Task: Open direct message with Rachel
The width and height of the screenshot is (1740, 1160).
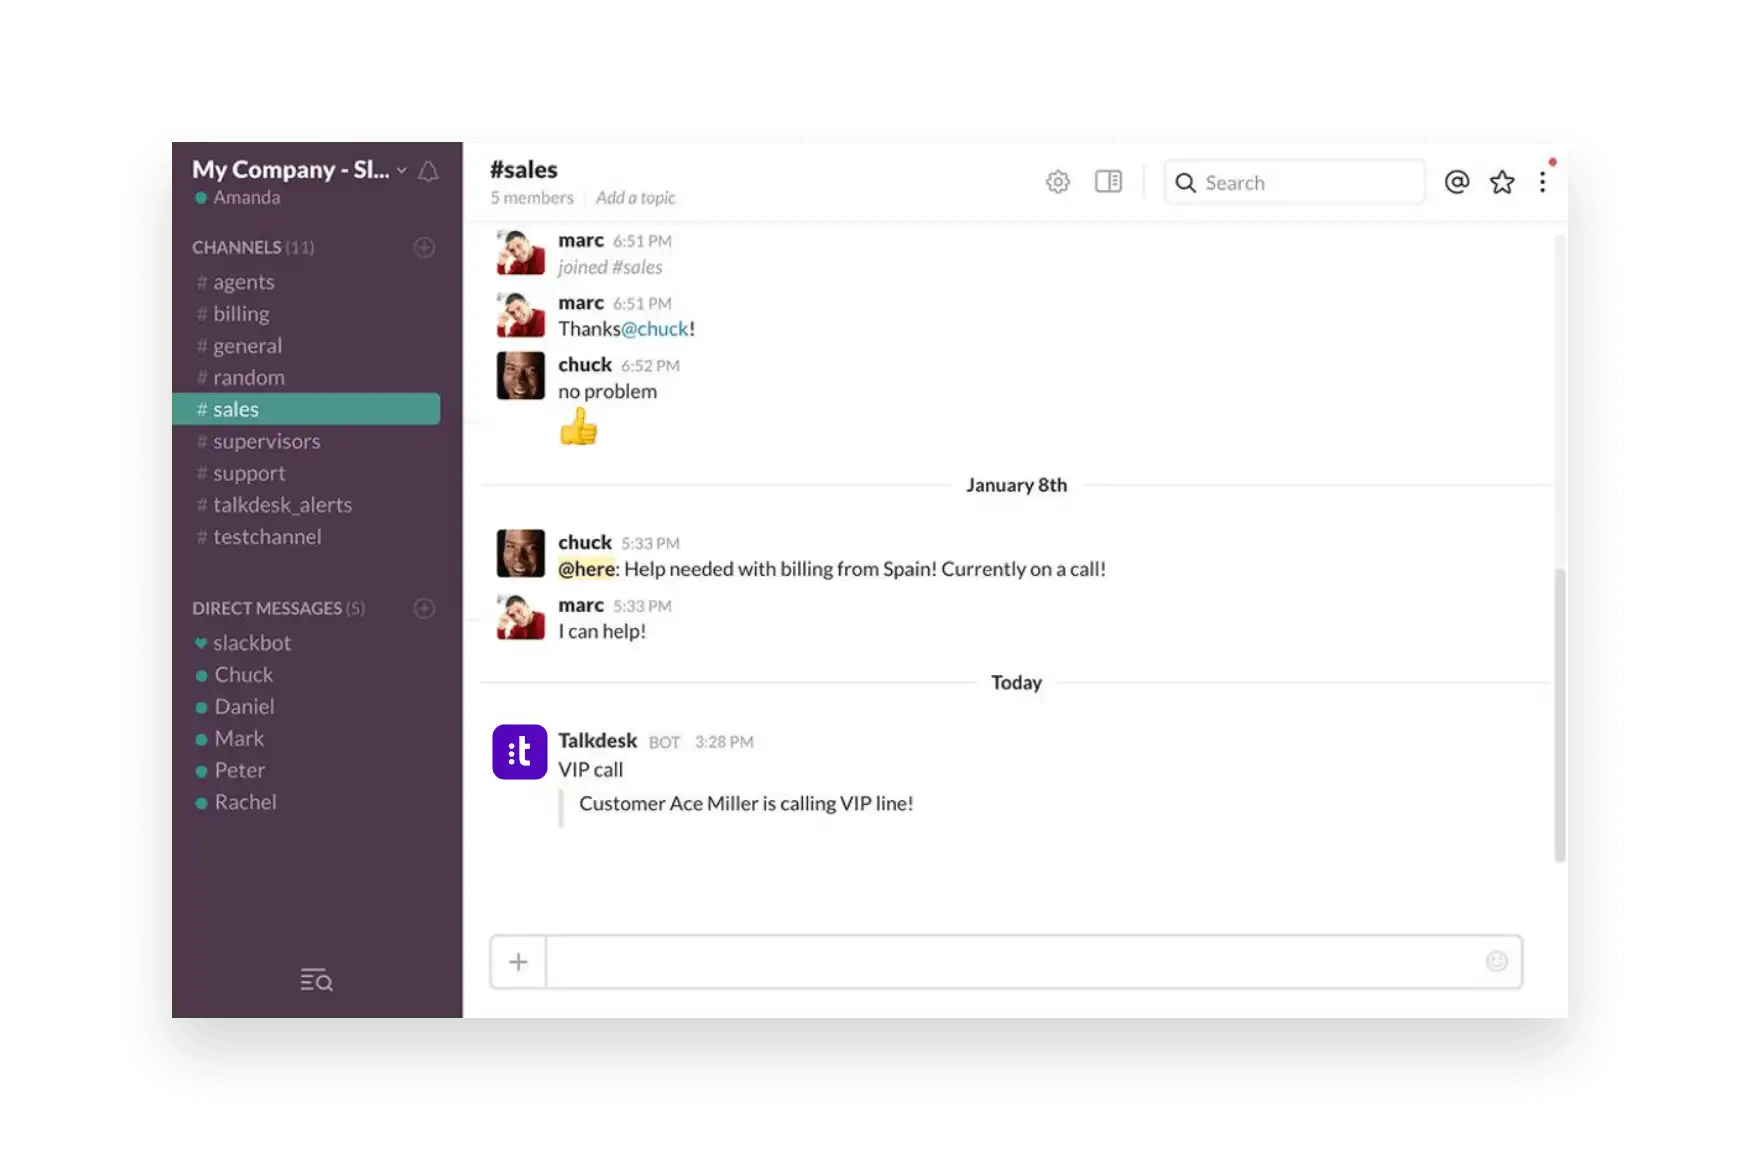Action: click(x=245, y=802)
